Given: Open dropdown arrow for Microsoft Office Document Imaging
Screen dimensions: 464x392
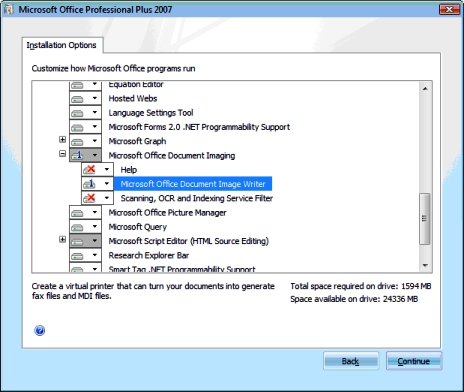Looking at the screenshot, I should (95, 156).
